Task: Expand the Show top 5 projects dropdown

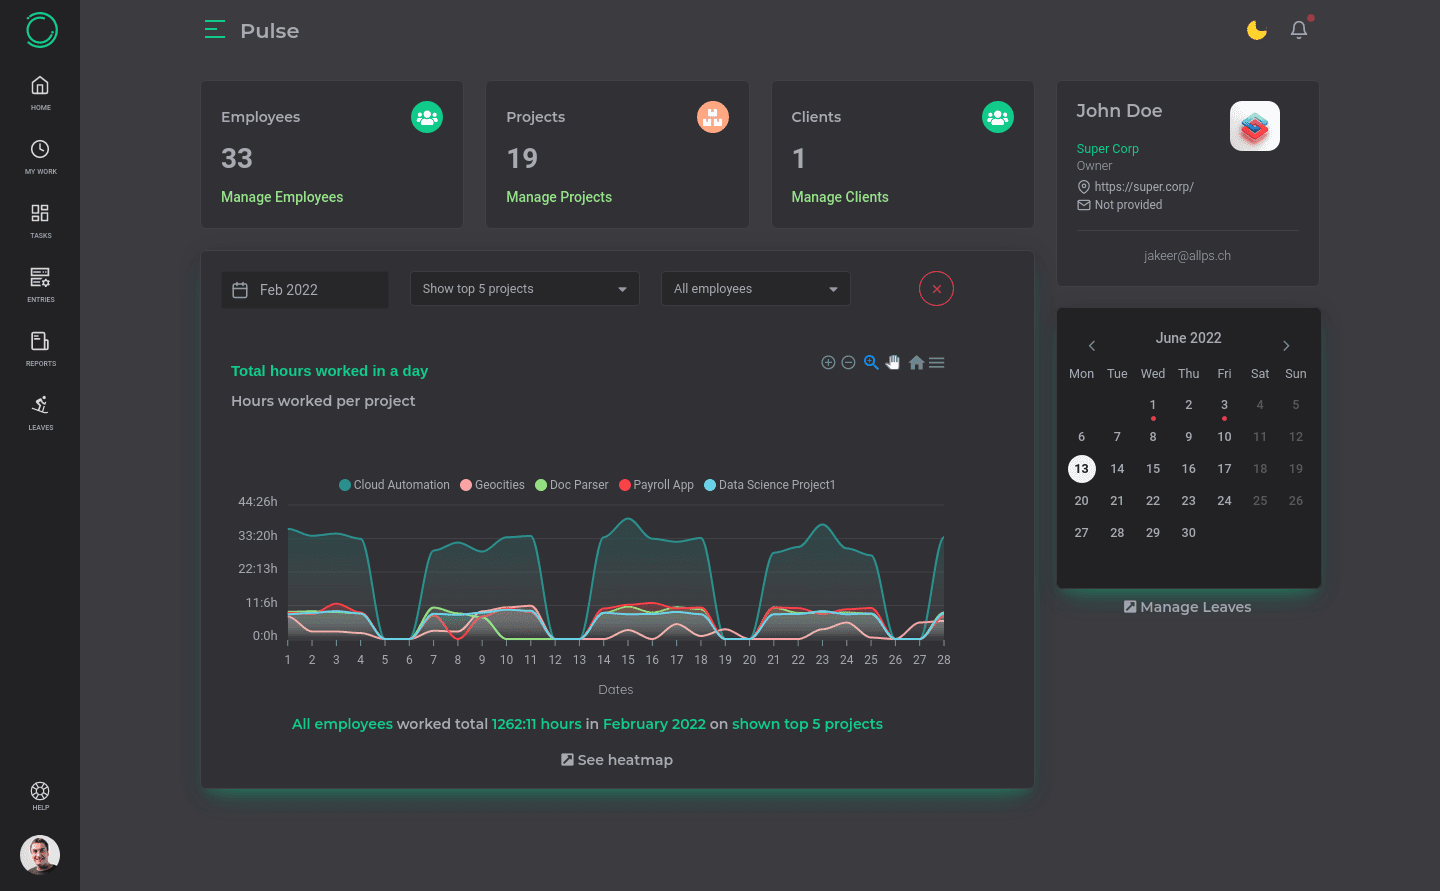Action: click(524, 289)
